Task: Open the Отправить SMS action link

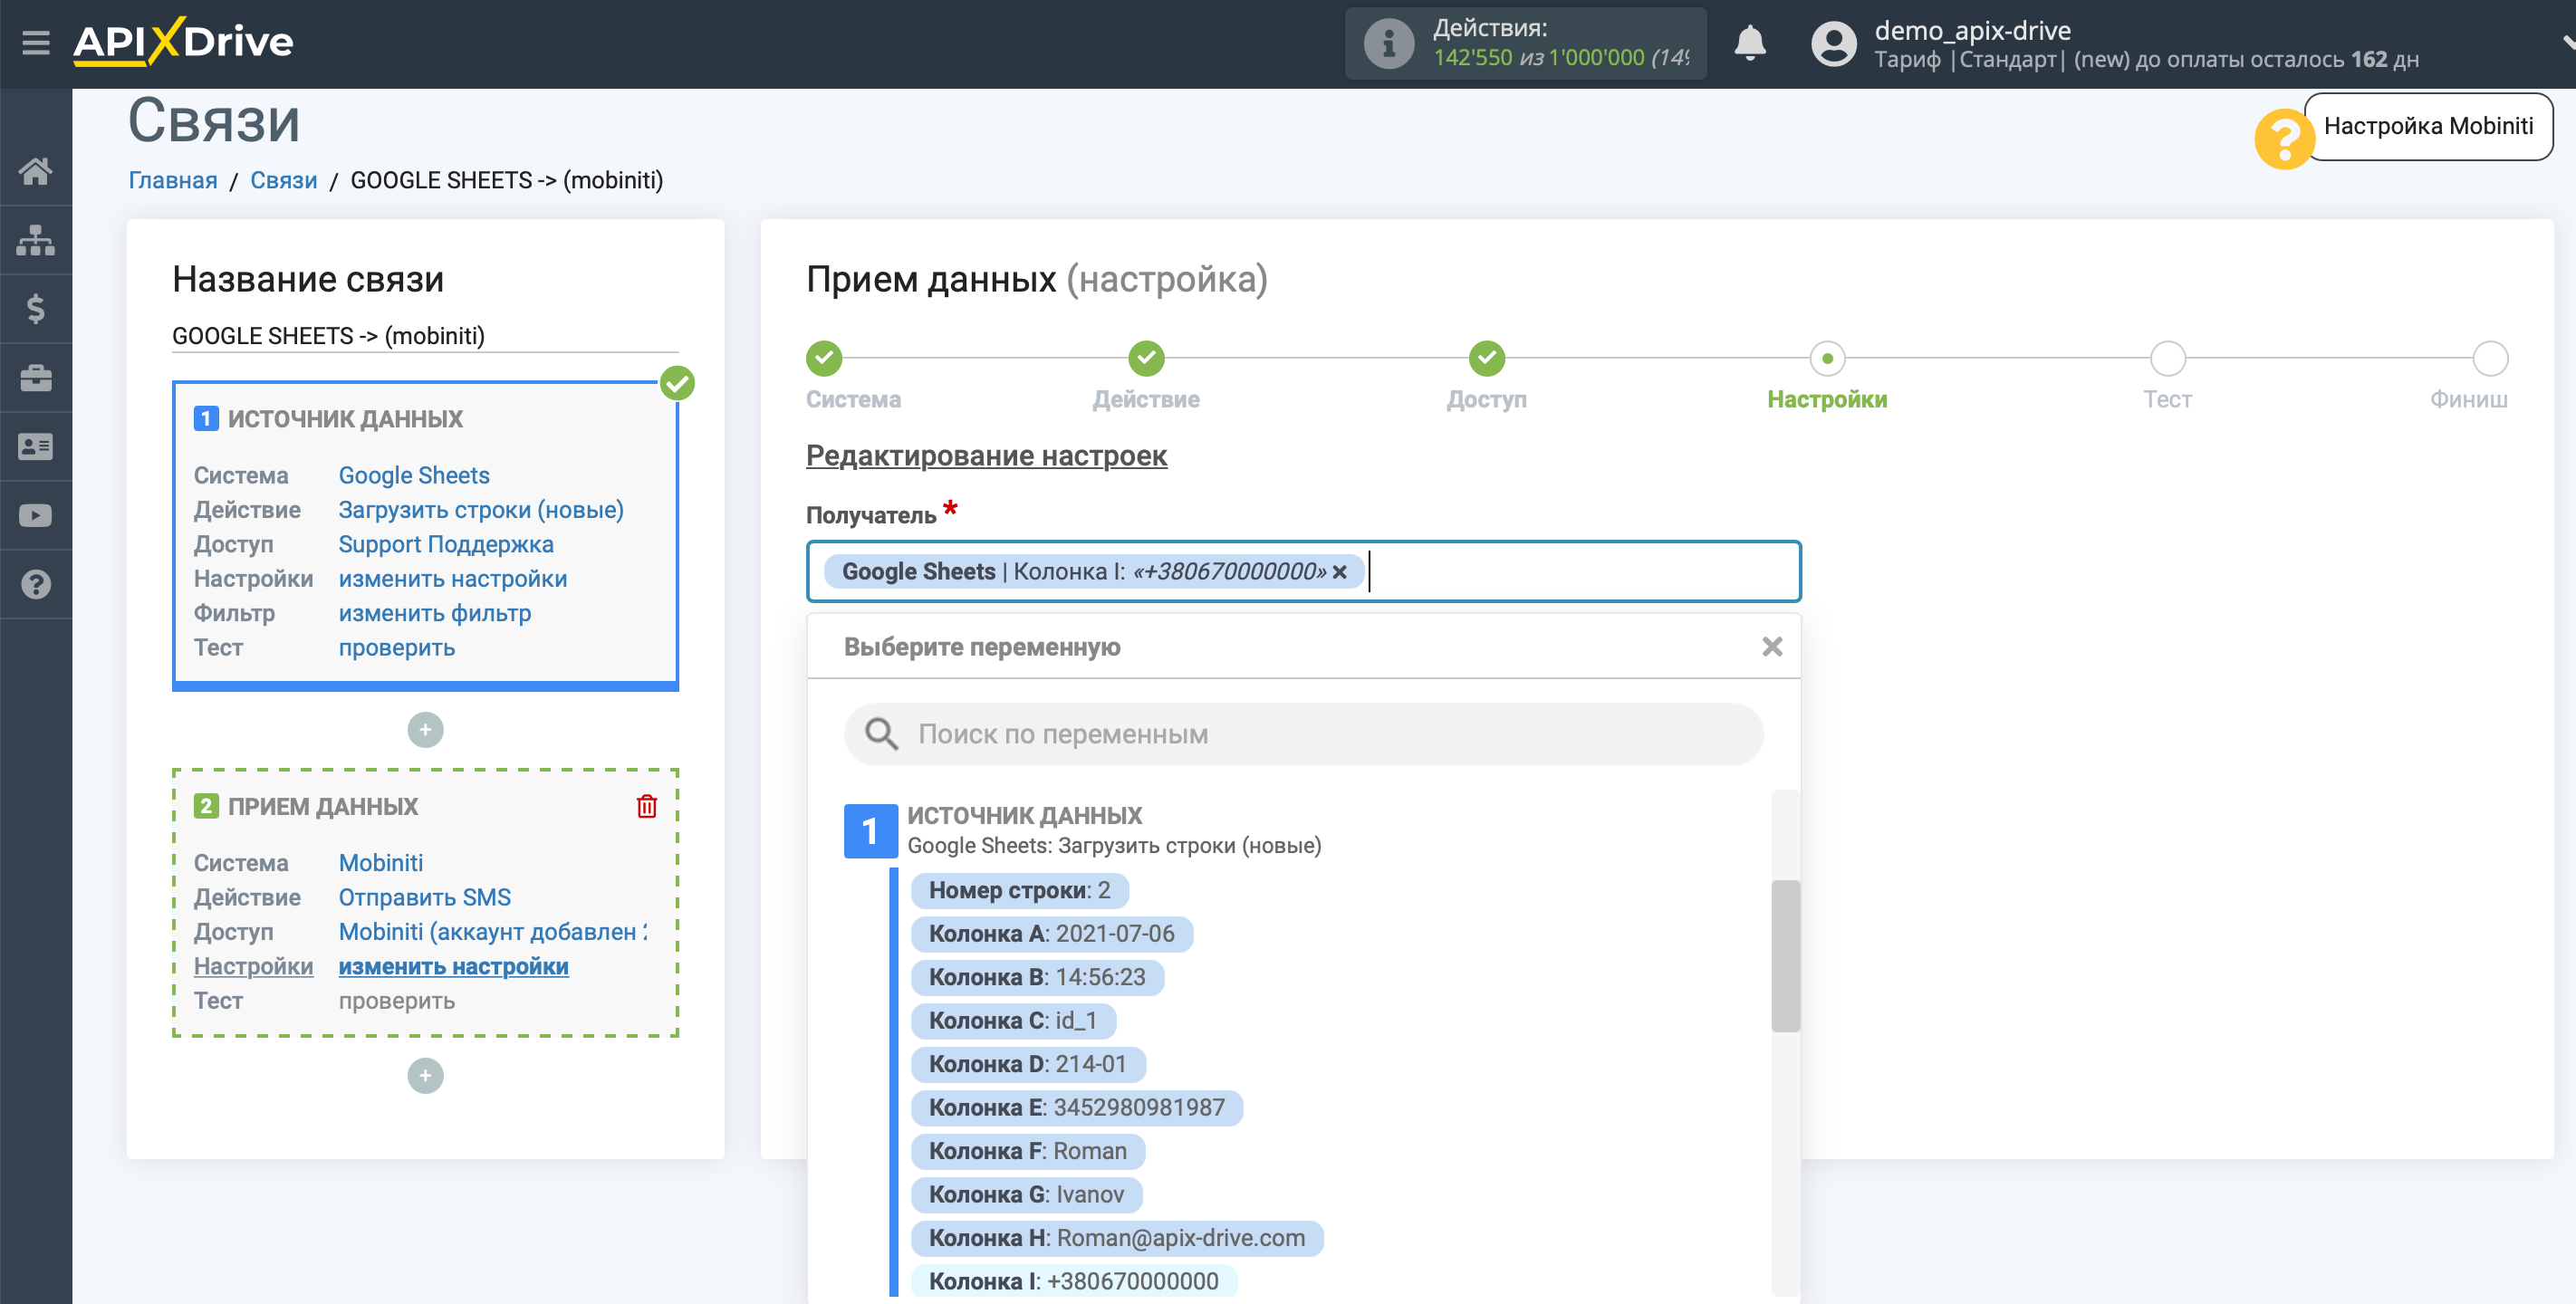Action: tap(425, 897)
